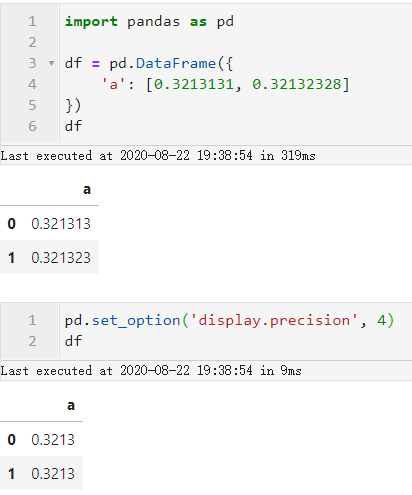This screenshot has height=495, width=412.
Task: Select cell 0.321313 in first output
Action: pyautogui.click(x=61, y=224)
